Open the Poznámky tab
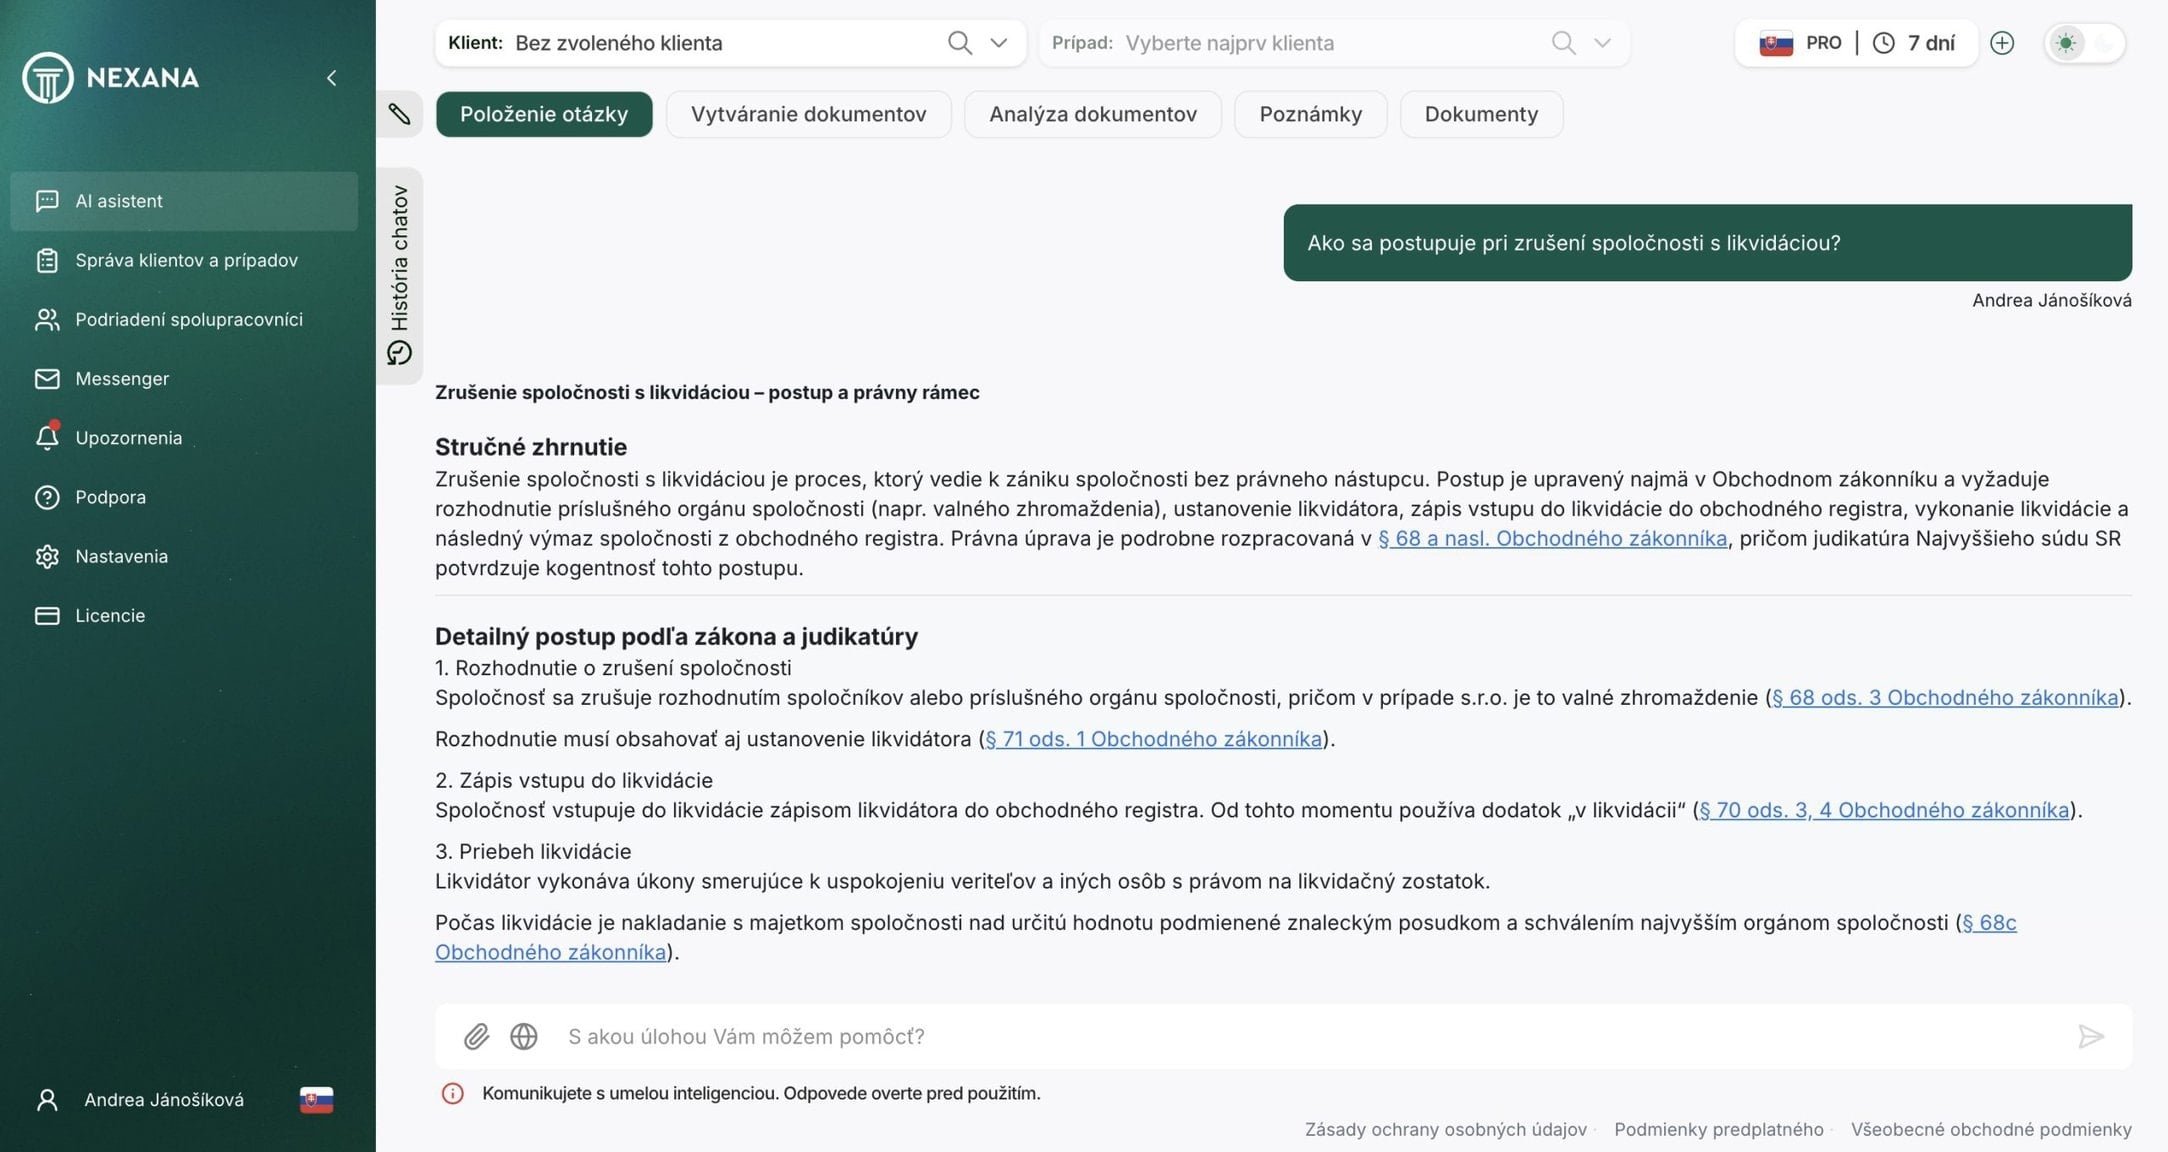Viewport: 2168px width, 1152px height. 1310,114
